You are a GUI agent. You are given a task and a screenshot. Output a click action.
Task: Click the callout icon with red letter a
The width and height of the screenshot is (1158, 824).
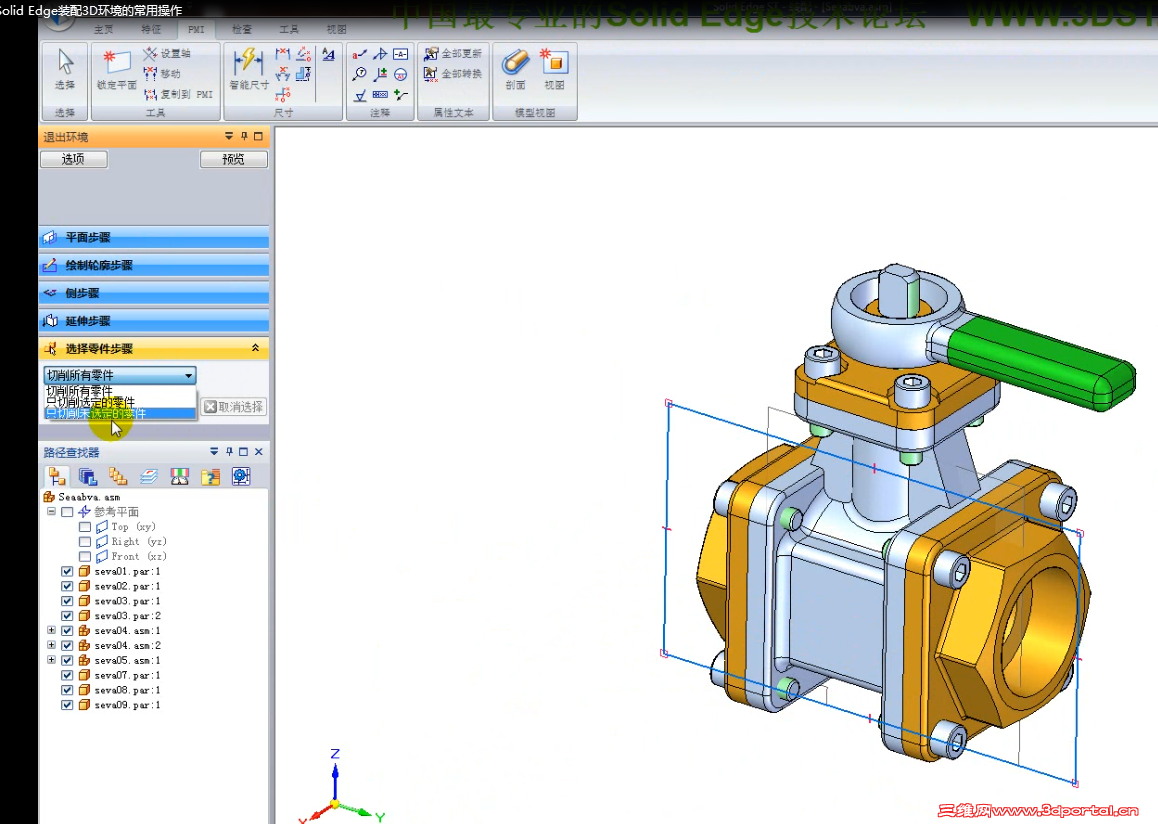pos(360,55)
